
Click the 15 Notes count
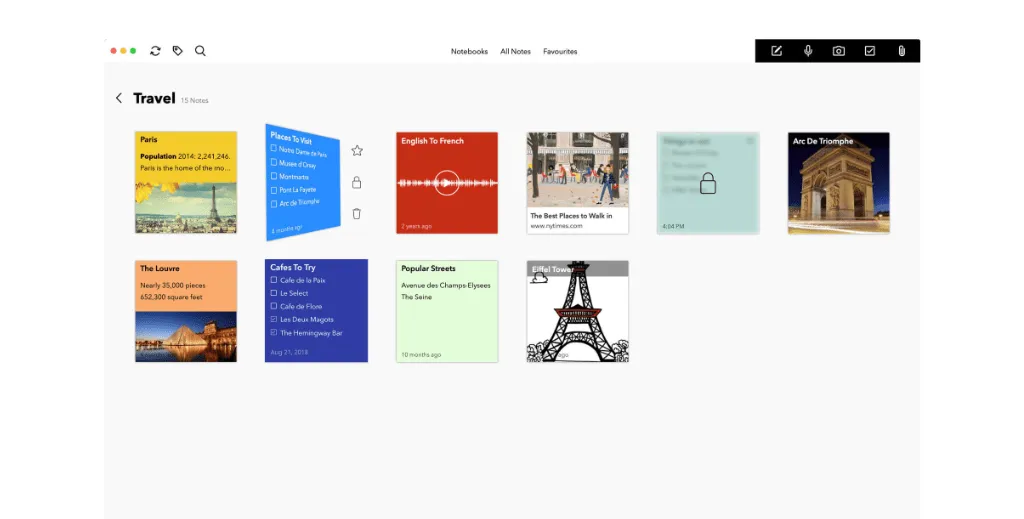tap(195, 101)
